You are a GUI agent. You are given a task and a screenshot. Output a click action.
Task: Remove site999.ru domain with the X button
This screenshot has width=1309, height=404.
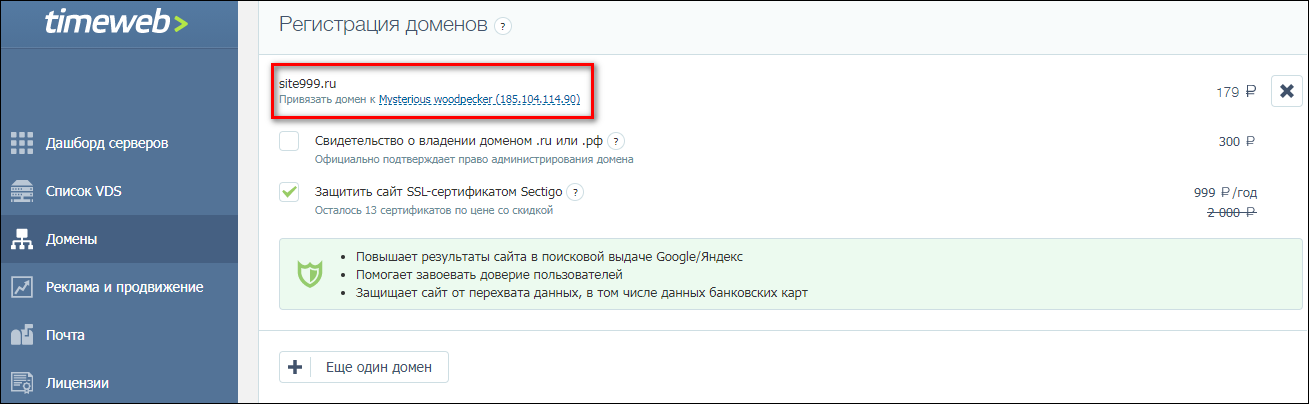point(1286,91)
